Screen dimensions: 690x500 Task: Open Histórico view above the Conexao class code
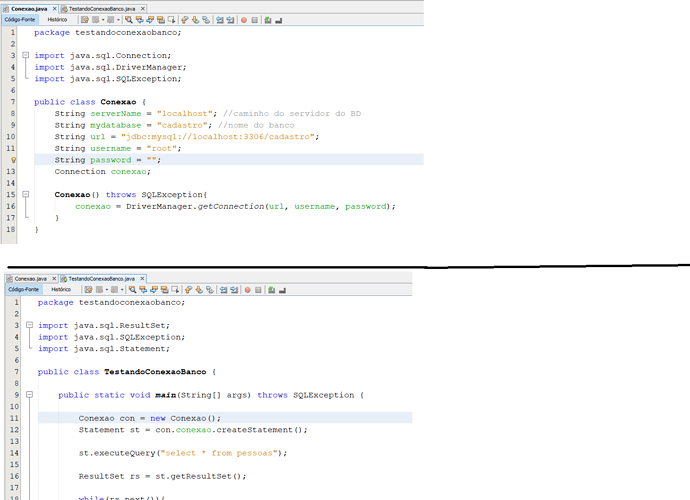pyautogui.click(x=57, y=19)
